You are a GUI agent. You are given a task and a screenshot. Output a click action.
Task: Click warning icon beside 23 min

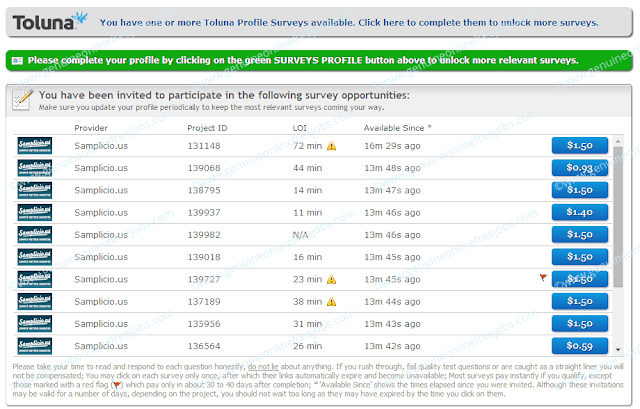tap(331, 279)
